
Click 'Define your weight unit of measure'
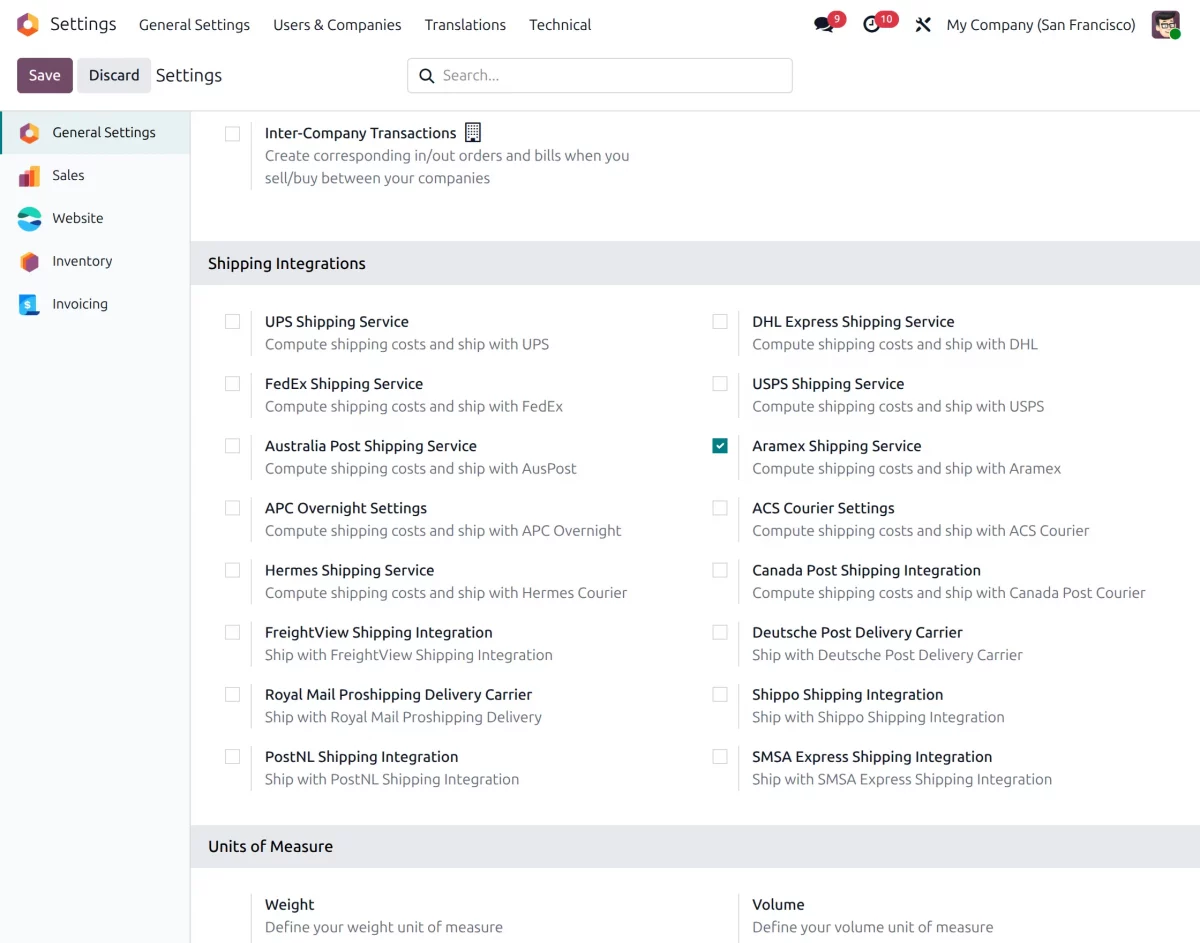(384, 928)
